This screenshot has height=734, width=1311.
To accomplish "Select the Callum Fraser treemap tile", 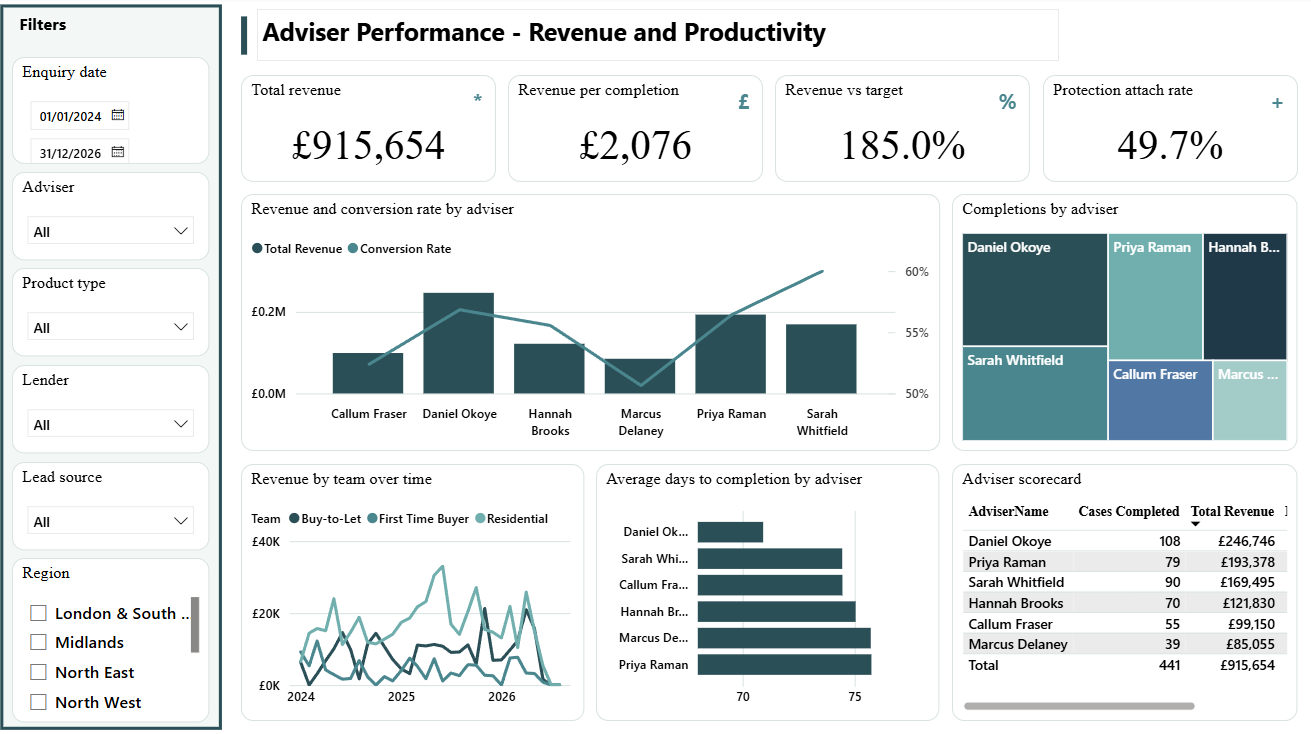I will [1160, 401].
